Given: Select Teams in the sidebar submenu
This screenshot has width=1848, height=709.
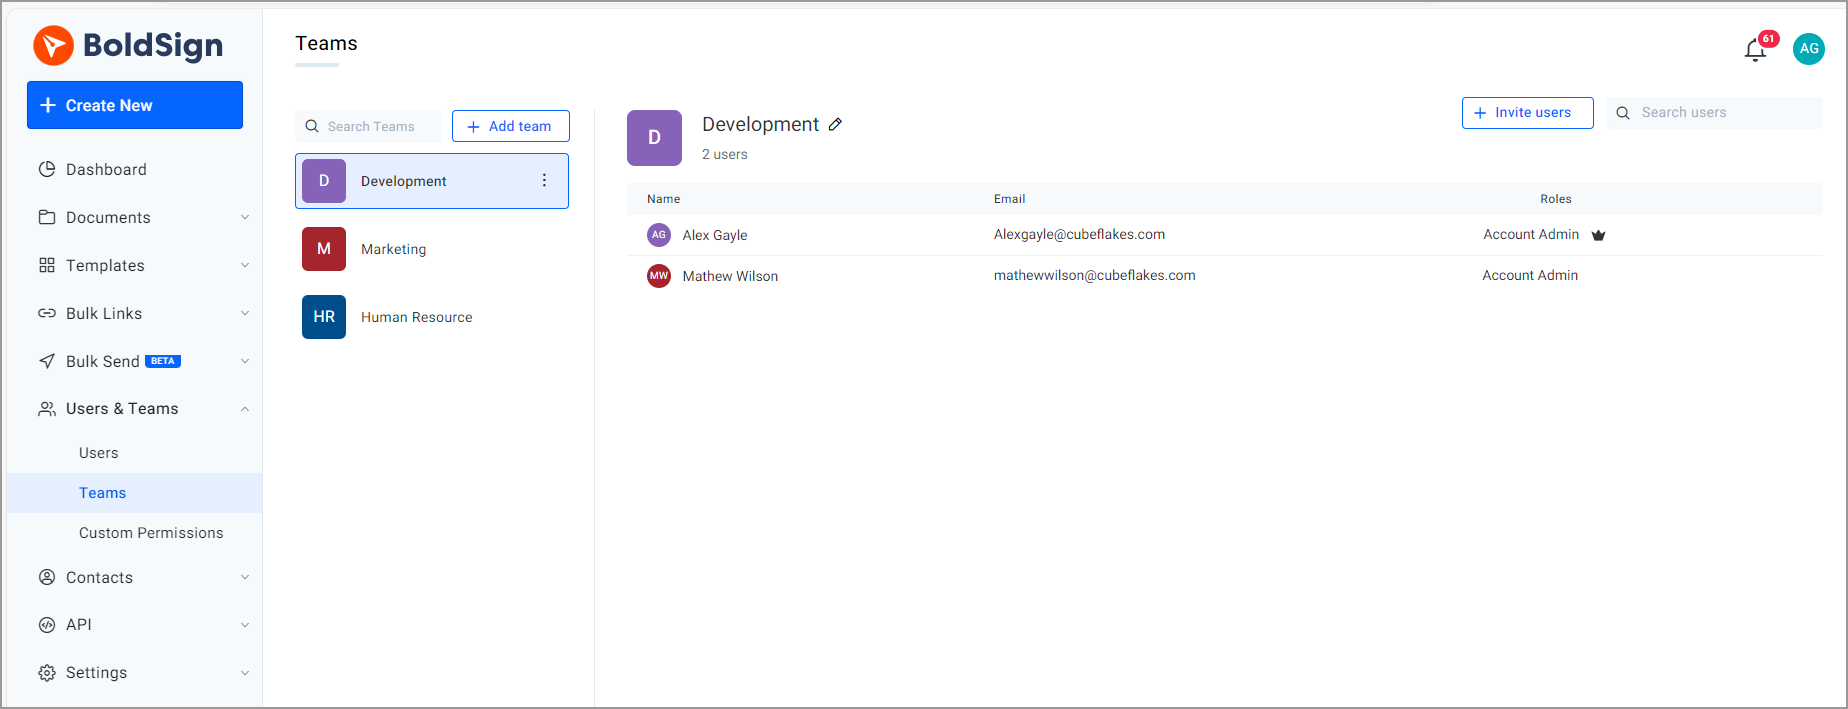Looking at the screenshot, I should pos(102,493).
